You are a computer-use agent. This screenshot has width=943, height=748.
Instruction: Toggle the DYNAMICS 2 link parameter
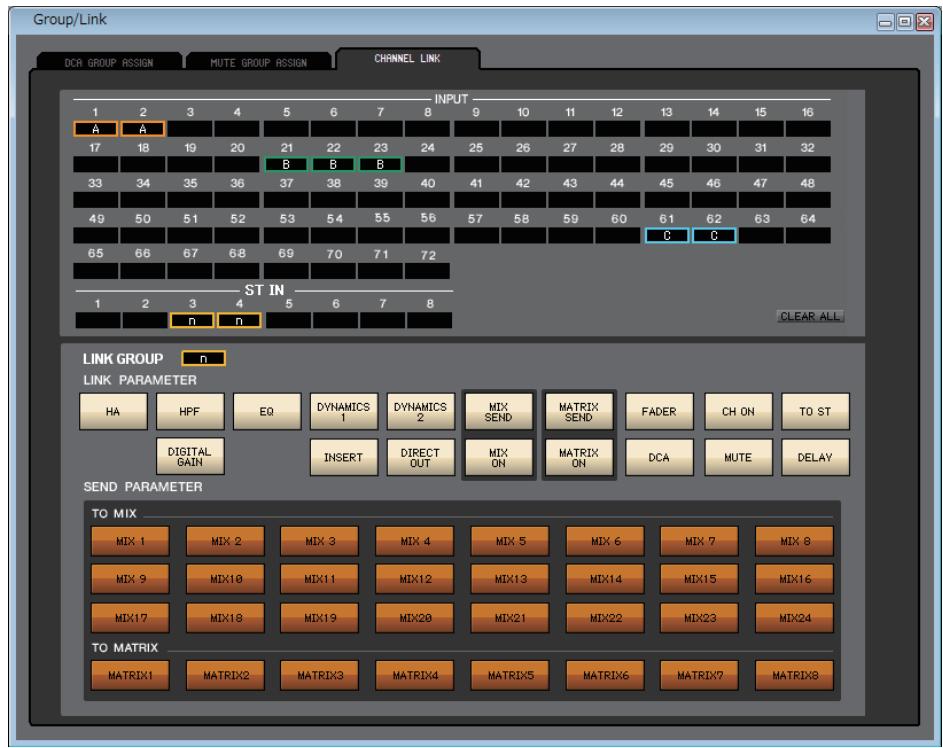pos(420,411)
